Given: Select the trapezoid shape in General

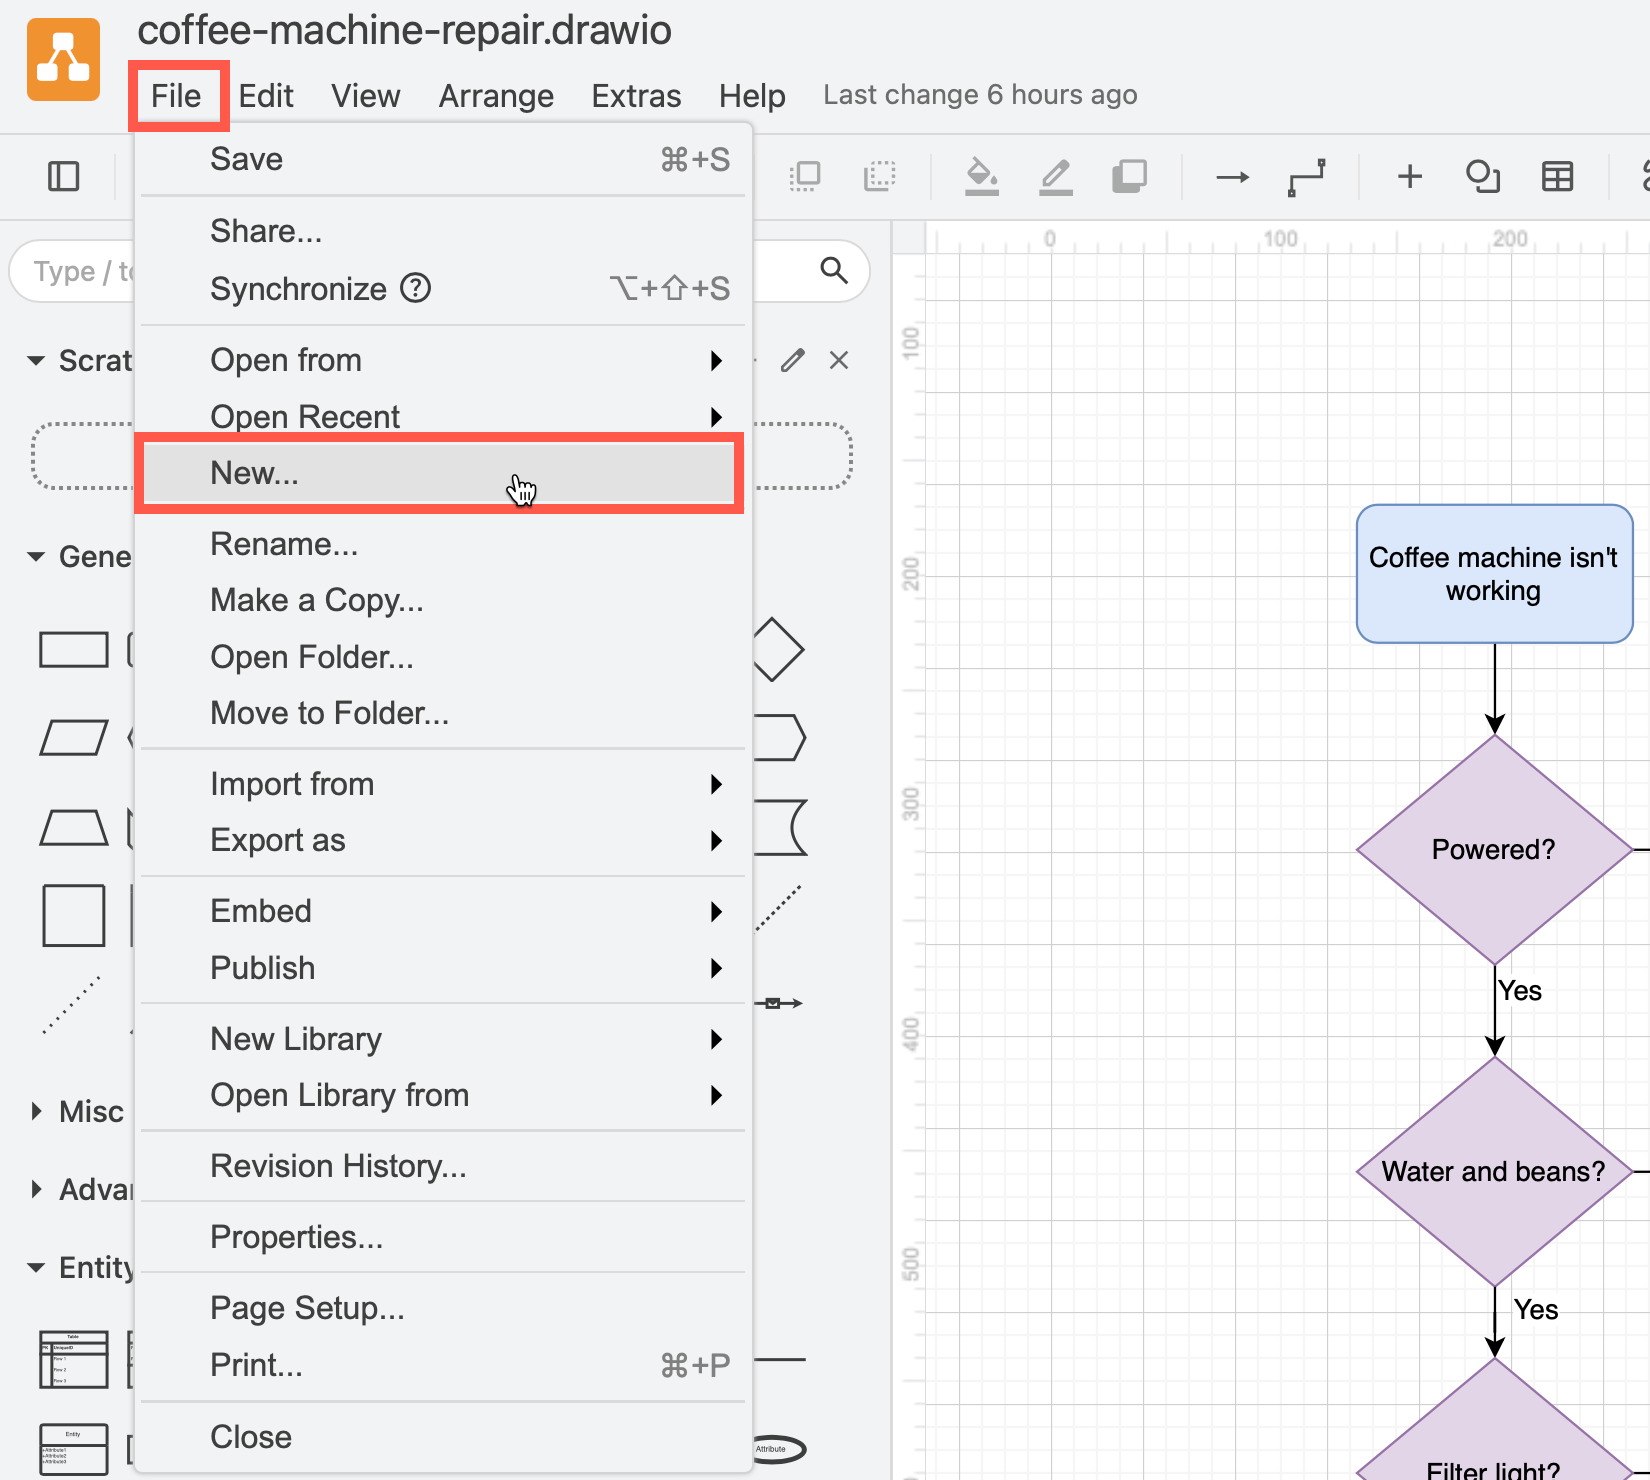Looking at the screenshot, I should coord(74,827).
